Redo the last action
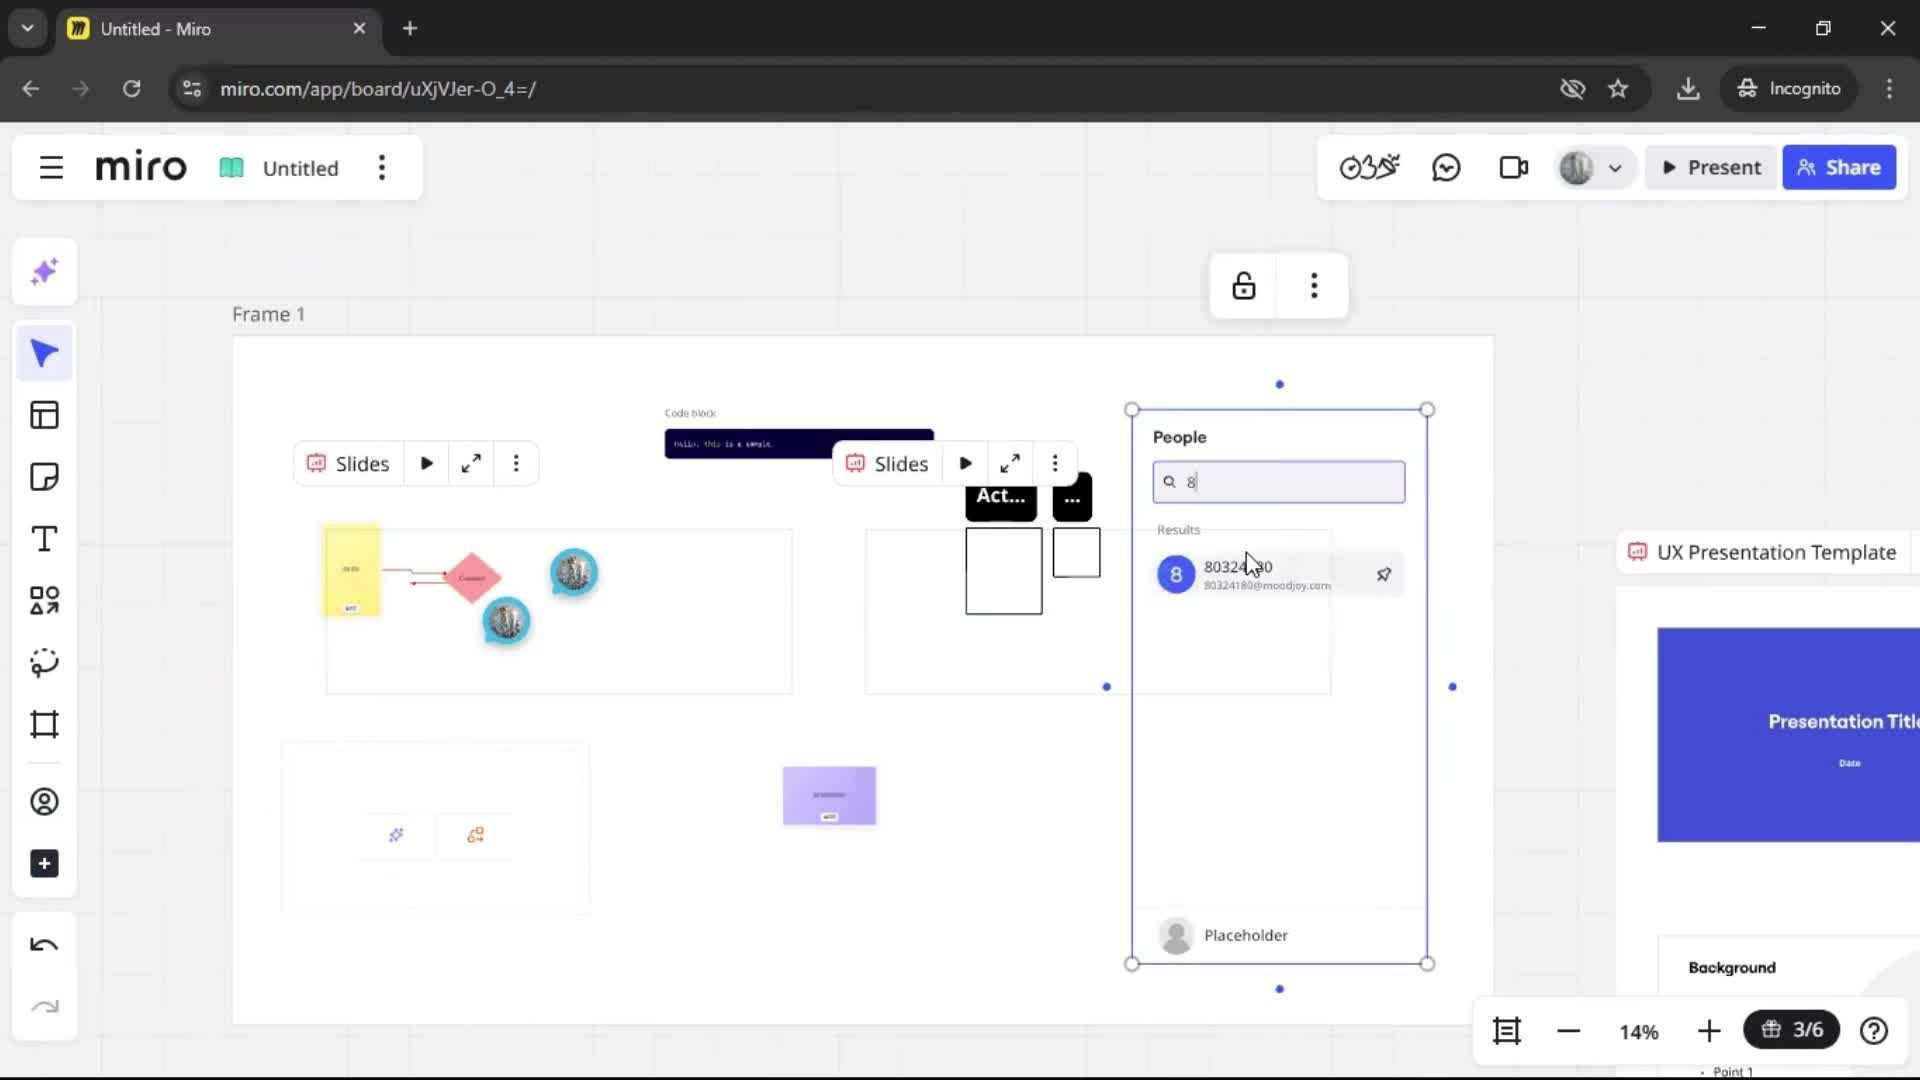 click(x=44, y=1007)
